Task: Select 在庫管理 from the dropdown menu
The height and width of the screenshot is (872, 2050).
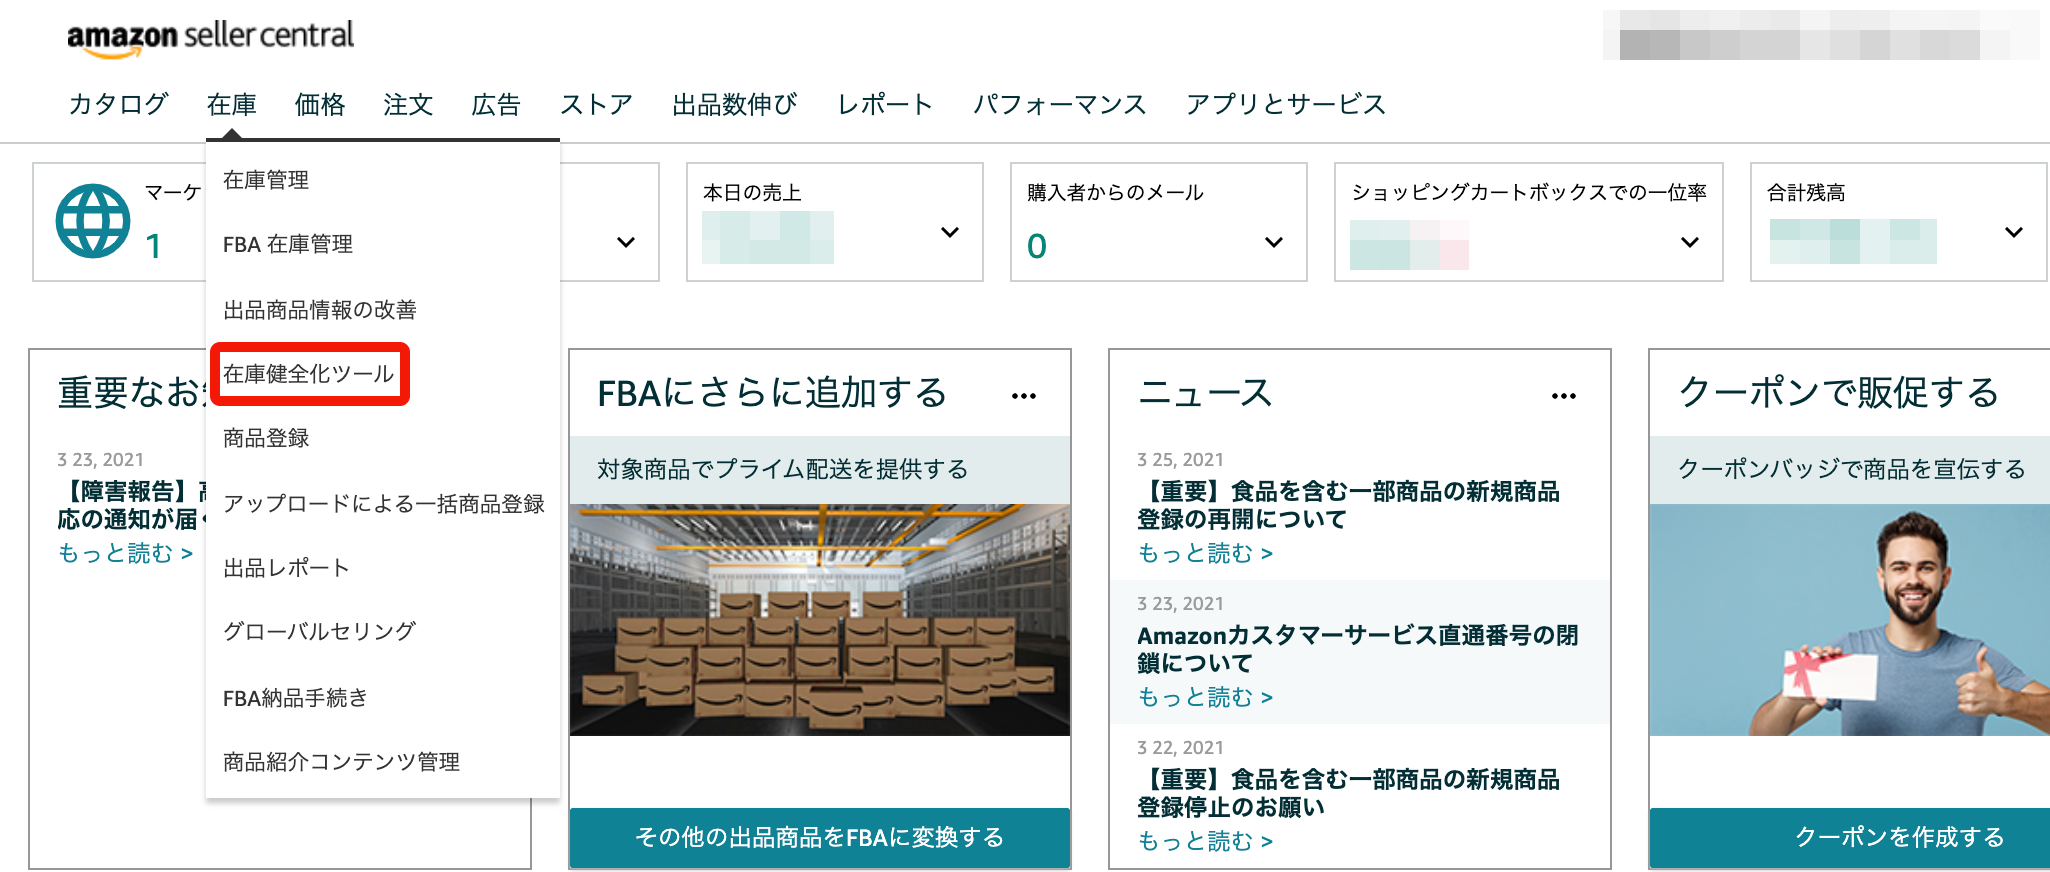Action: pos(266,180)
